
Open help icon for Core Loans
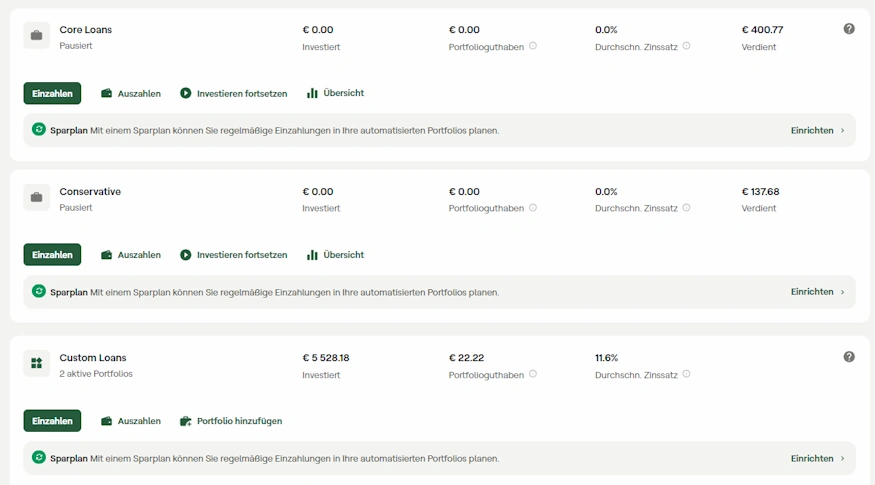849,29
